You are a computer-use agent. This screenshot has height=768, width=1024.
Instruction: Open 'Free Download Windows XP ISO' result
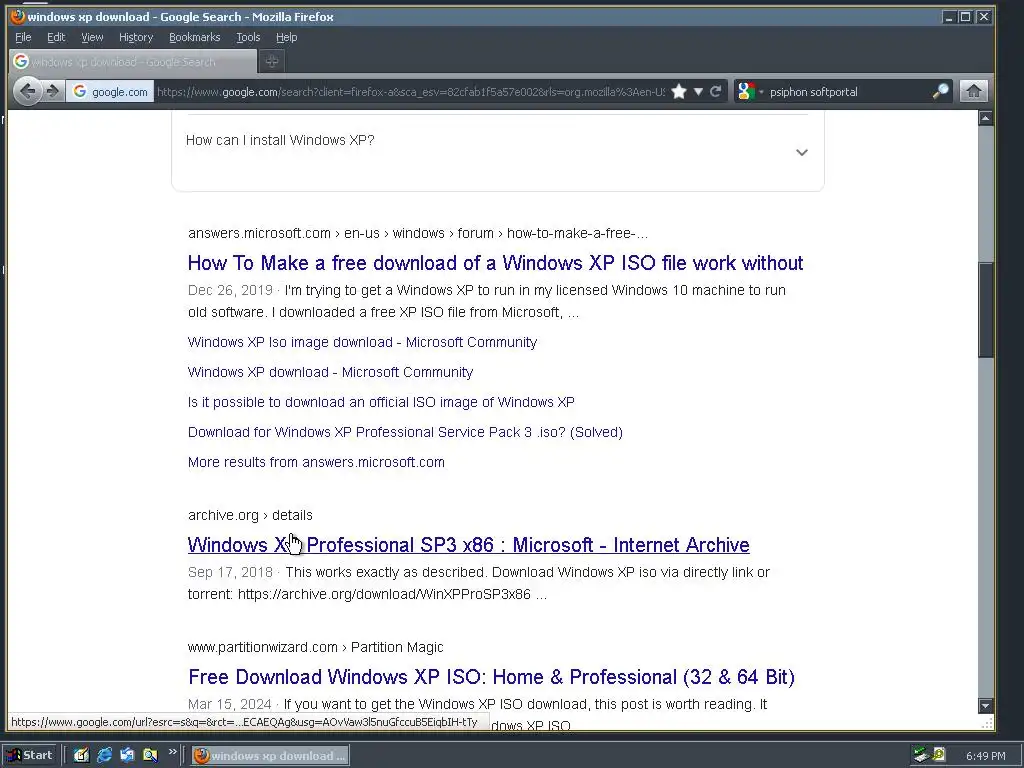[491, 677]
